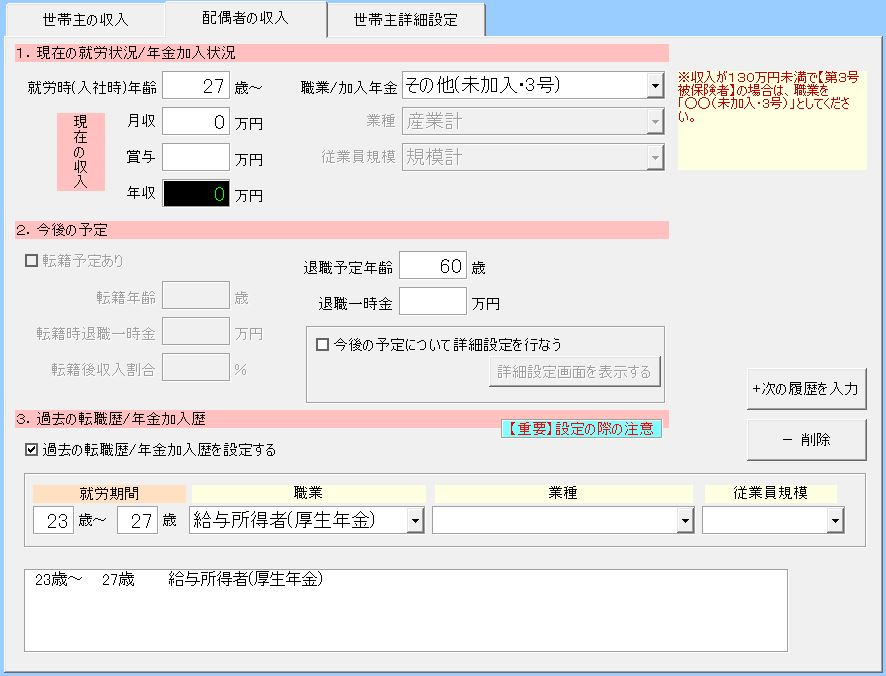Expand the empty 業種 history dropdown
This screenshot has height=676, width=886.
click(685, 521)
